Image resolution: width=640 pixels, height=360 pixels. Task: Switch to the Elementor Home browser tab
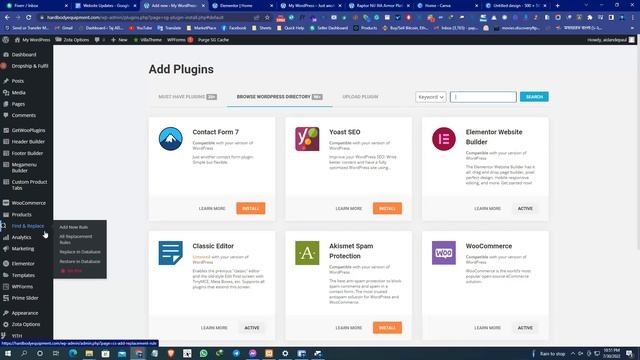[x=242, y=6]
